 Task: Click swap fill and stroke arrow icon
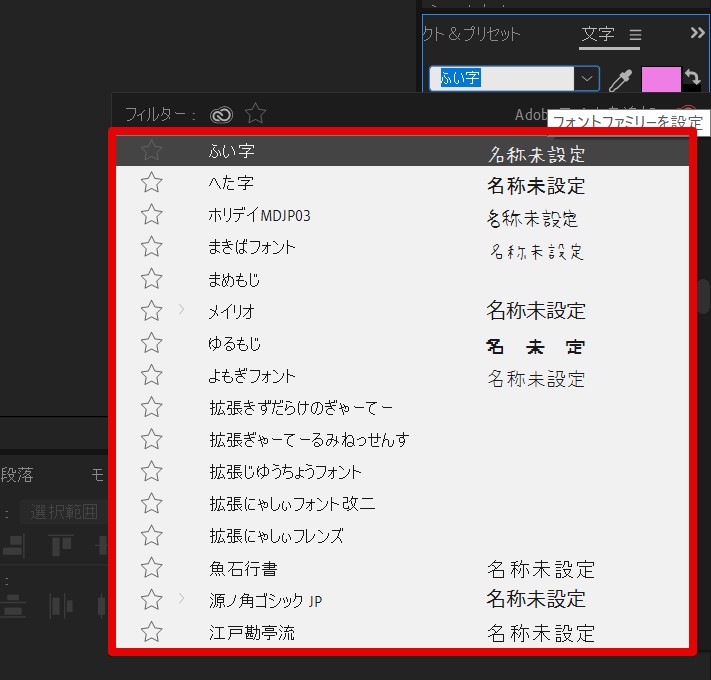692,78
